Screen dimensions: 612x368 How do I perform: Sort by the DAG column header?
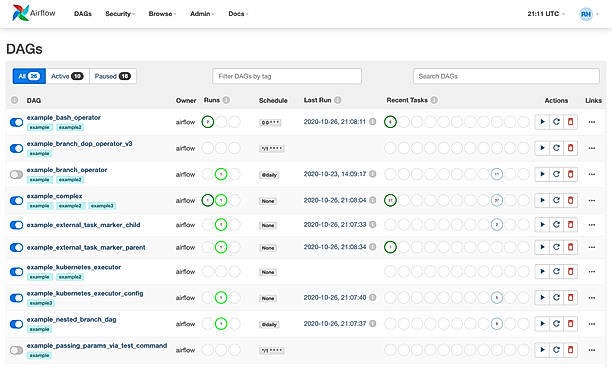34,100
